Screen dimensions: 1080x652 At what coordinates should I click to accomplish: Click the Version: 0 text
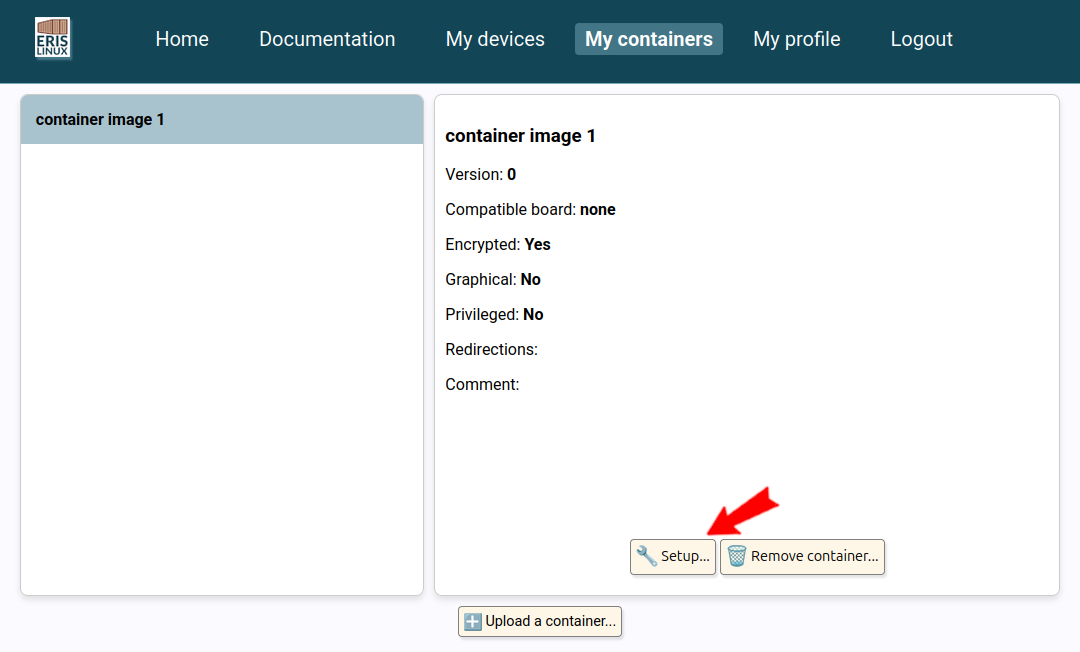tap(480, 175)
